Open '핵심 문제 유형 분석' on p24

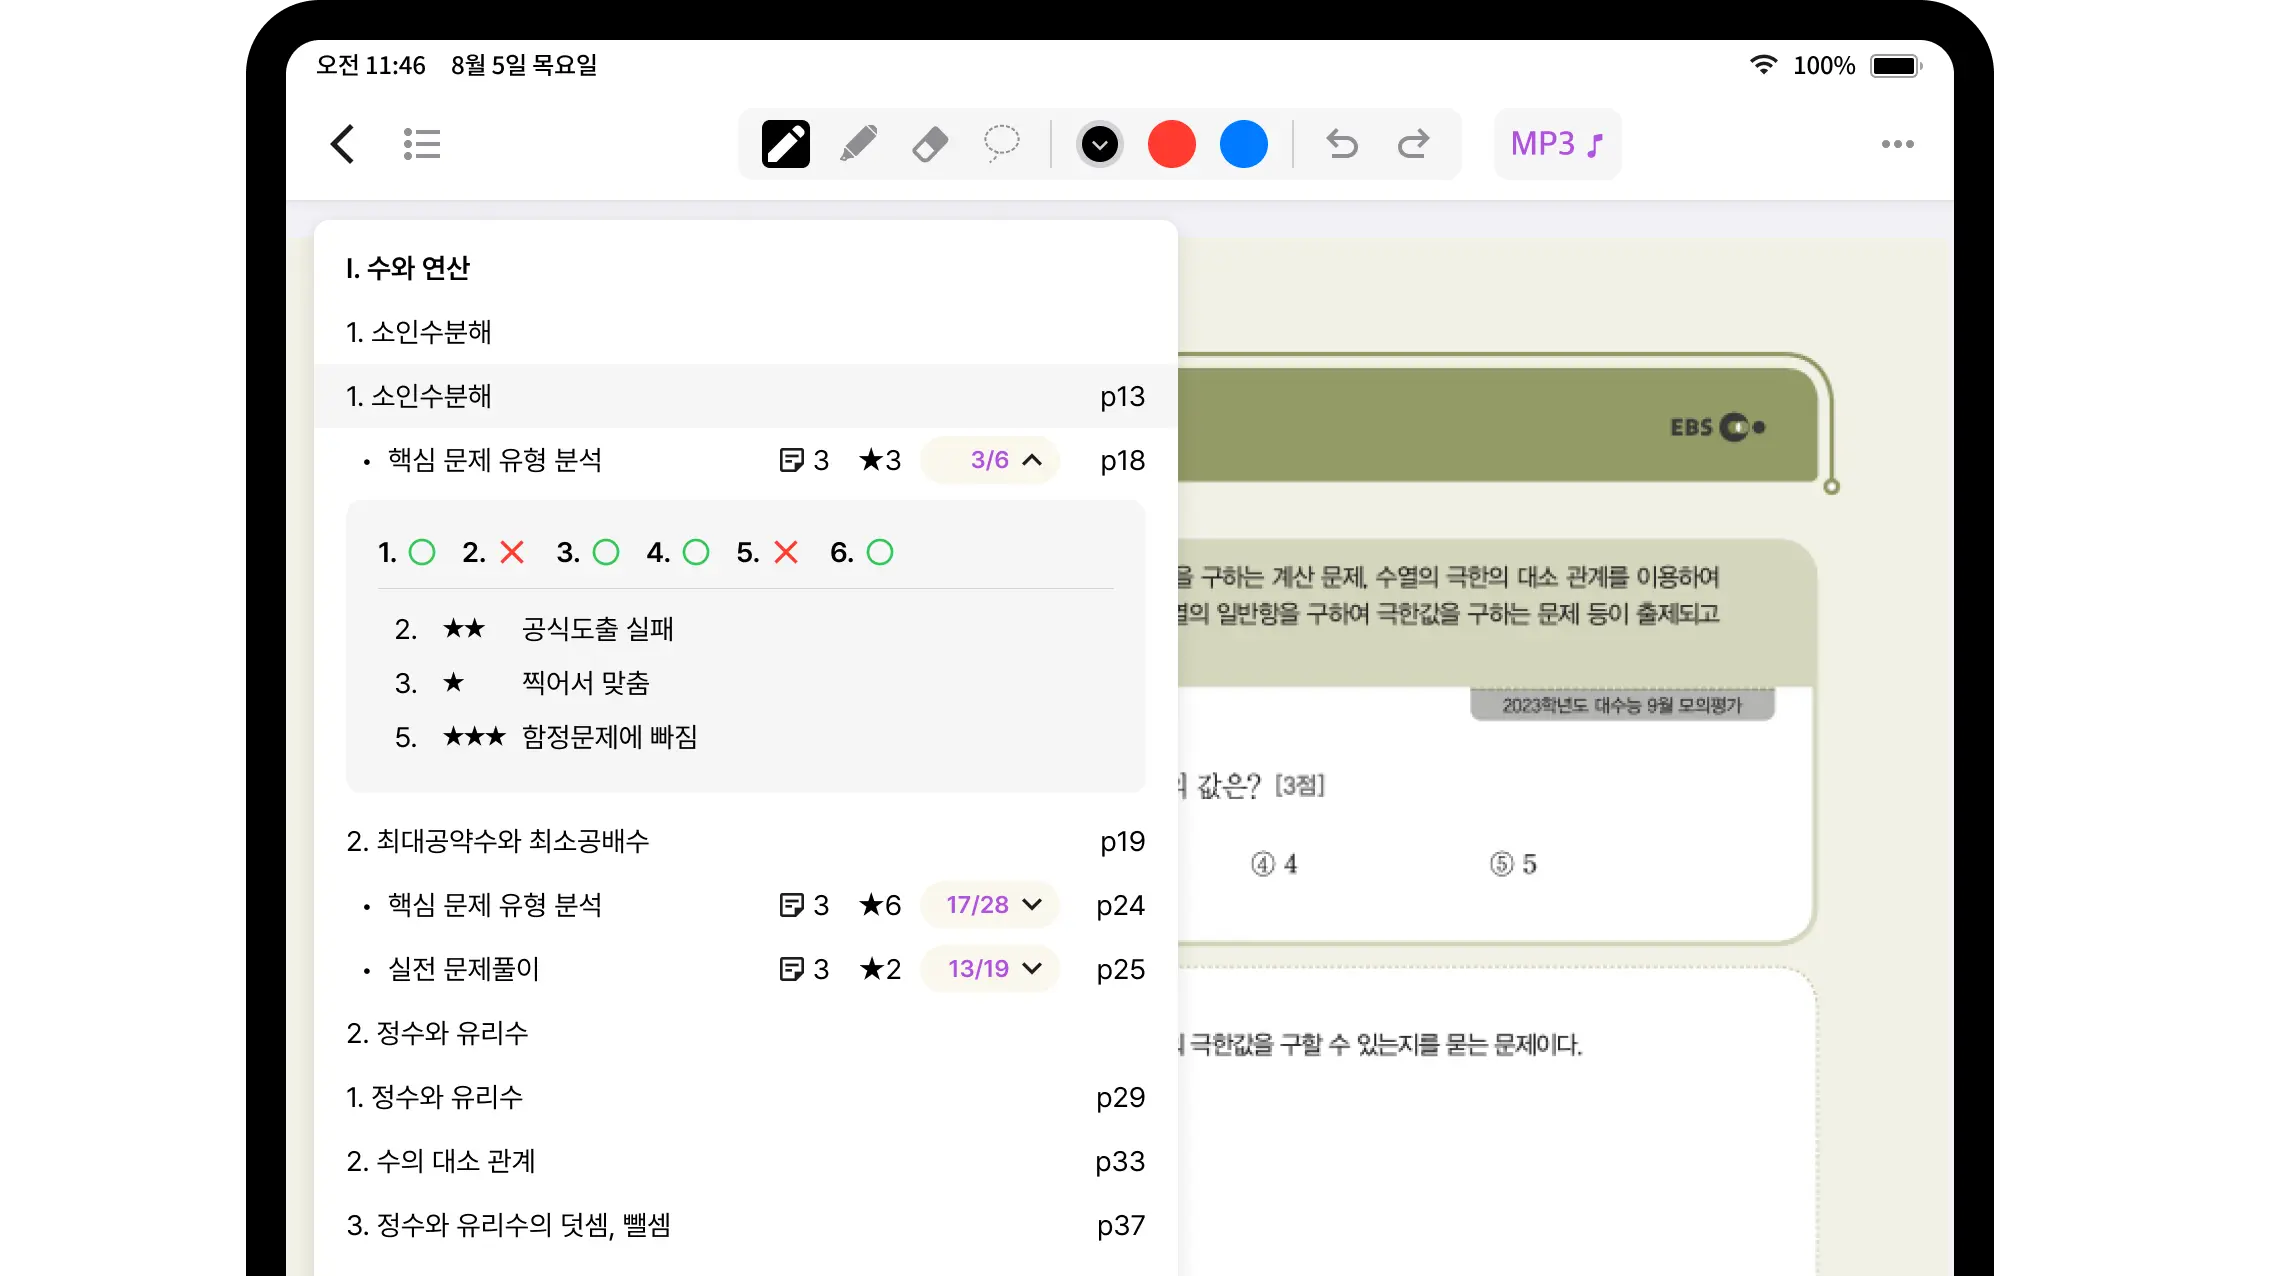495,905
